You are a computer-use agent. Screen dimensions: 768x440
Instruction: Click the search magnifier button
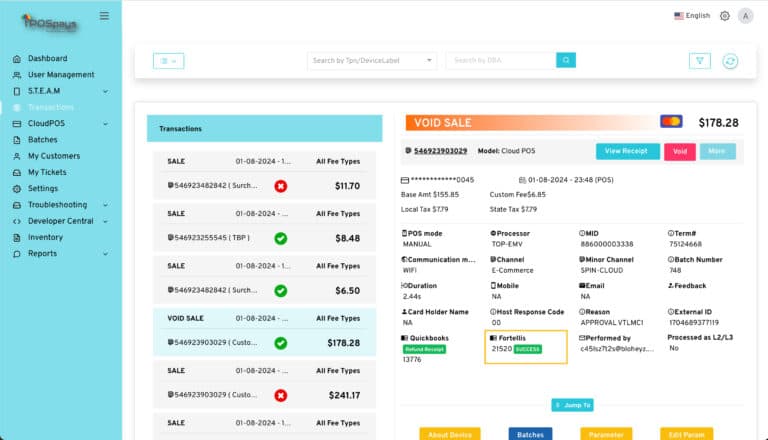point(566,60)
